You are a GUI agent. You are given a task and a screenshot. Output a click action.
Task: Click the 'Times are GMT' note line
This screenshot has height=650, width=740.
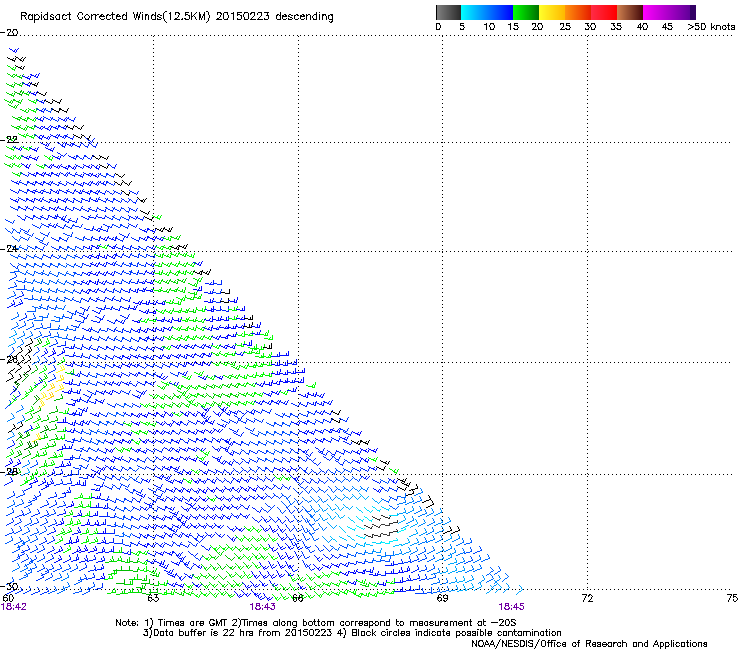point(316,623)
